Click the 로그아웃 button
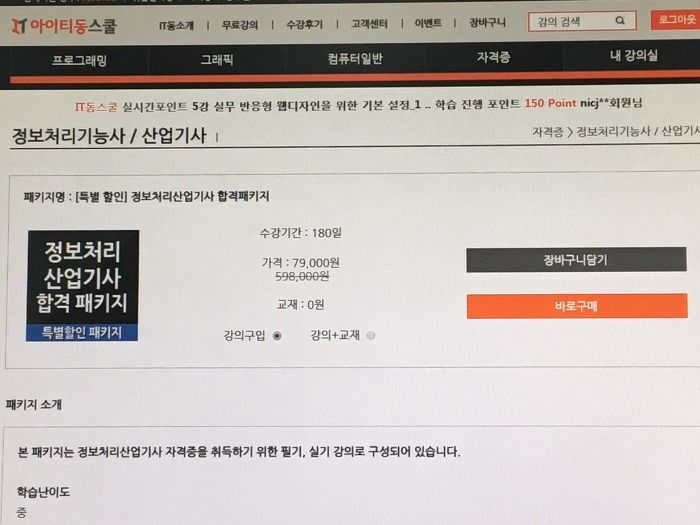Screen dimensions: 700x525 pos(676,20)
